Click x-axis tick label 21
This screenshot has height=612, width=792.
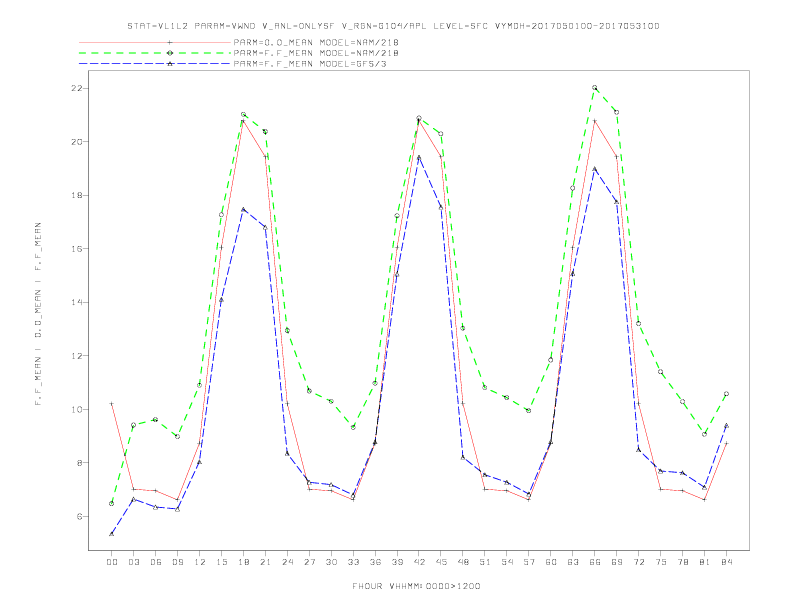pos(265,562)
